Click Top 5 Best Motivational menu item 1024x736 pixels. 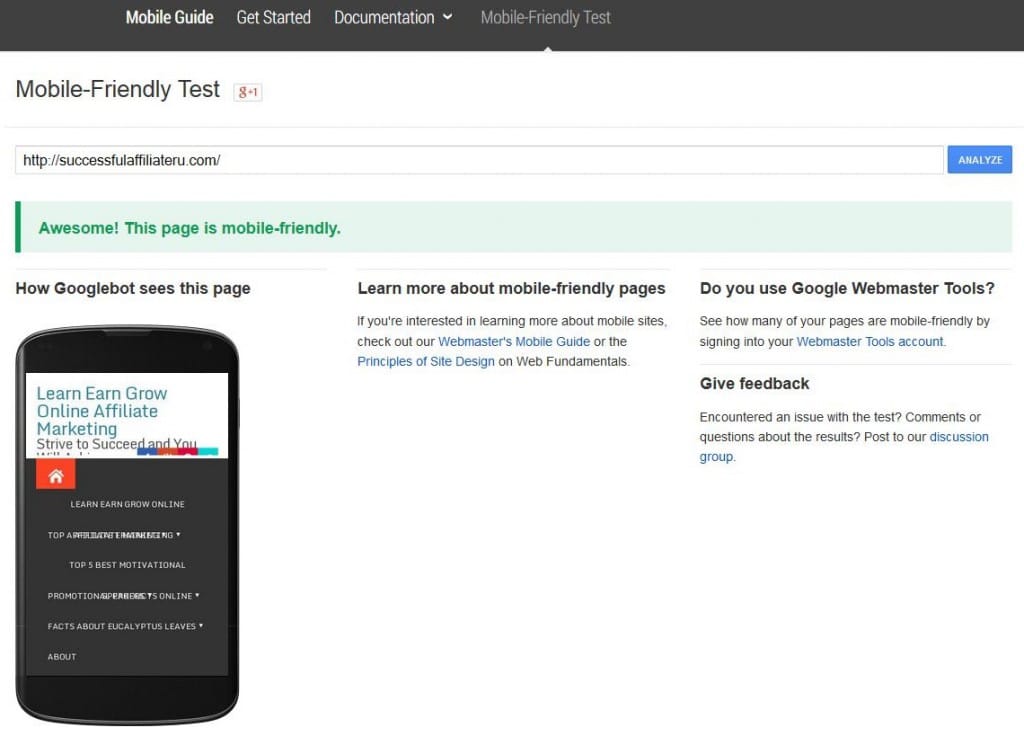127,565
